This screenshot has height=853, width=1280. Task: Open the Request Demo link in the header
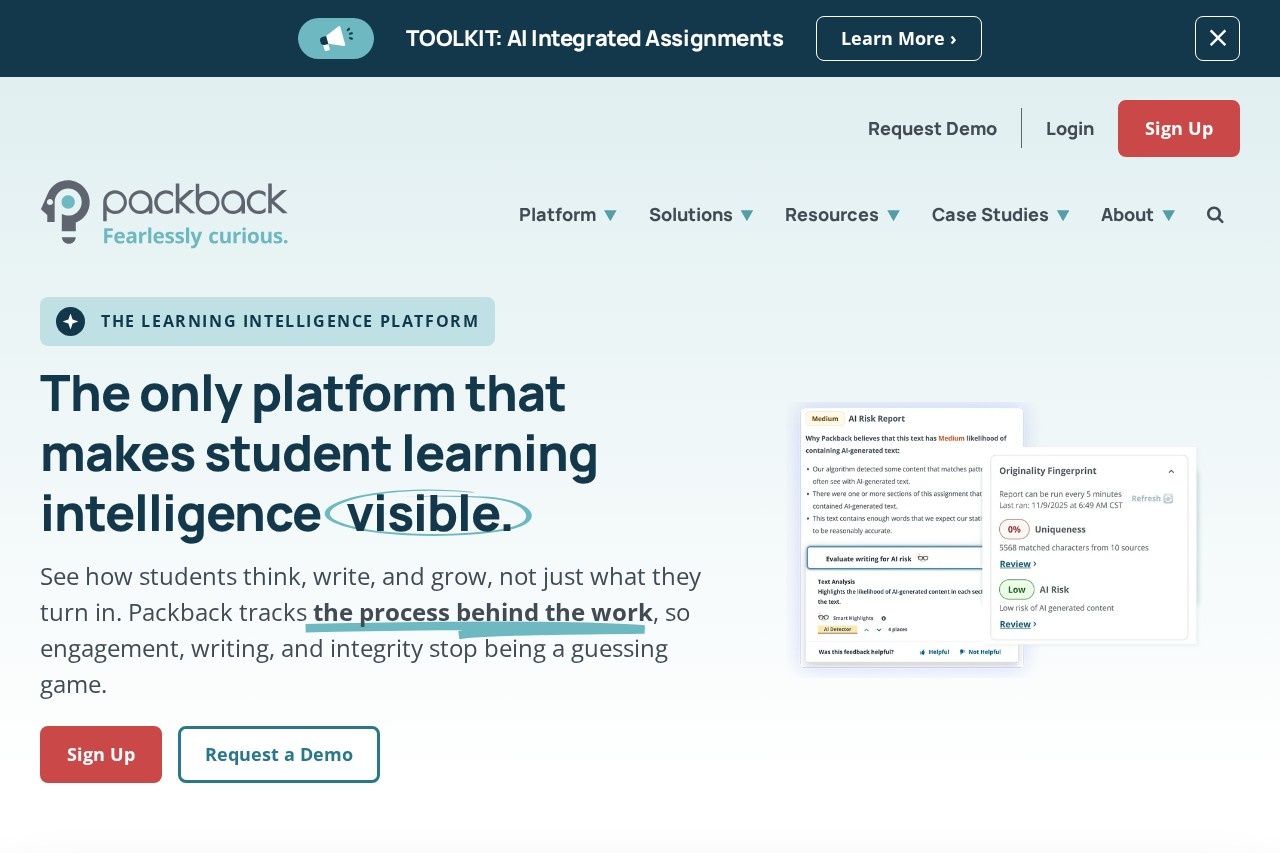tap(932, 129)
